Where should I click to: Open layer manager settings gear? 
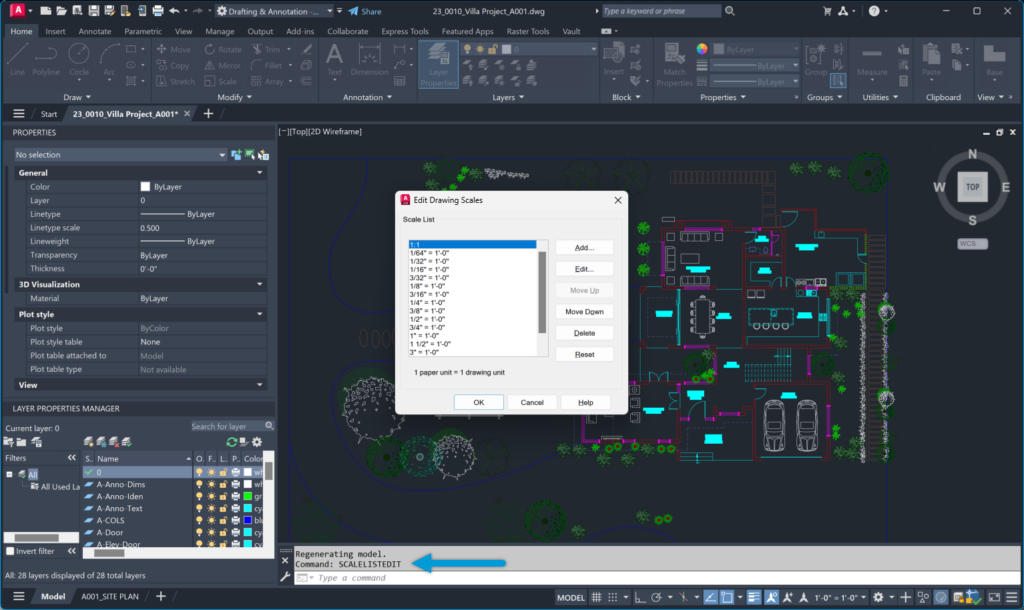click(257, 442)
